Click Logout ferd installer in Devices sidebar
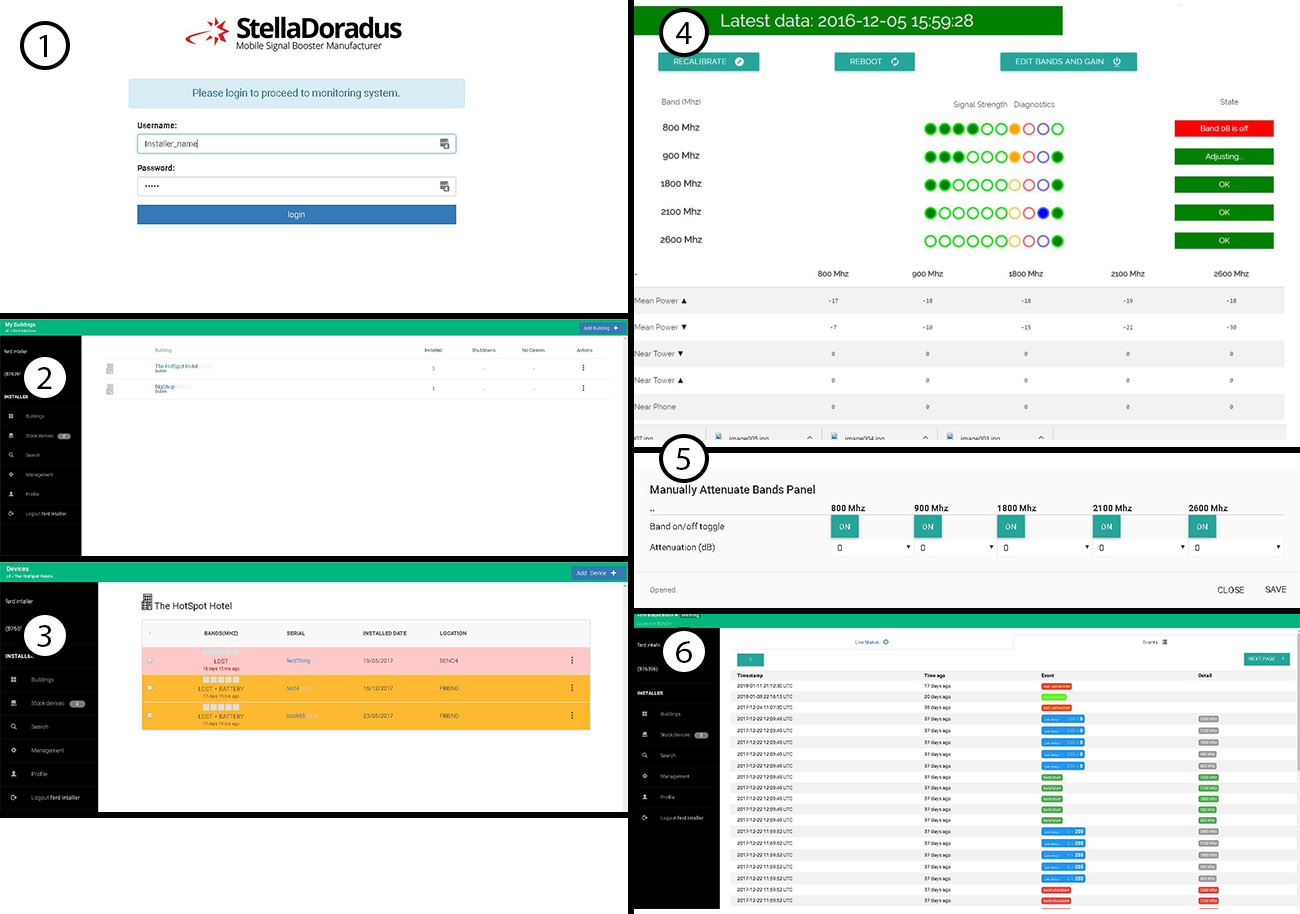Screen dimensions: 1300x914 point(55,798)
